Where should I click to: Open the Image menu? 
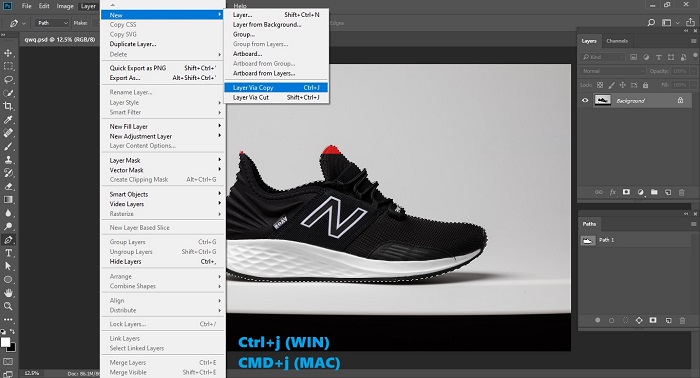(x=65, y=6)
